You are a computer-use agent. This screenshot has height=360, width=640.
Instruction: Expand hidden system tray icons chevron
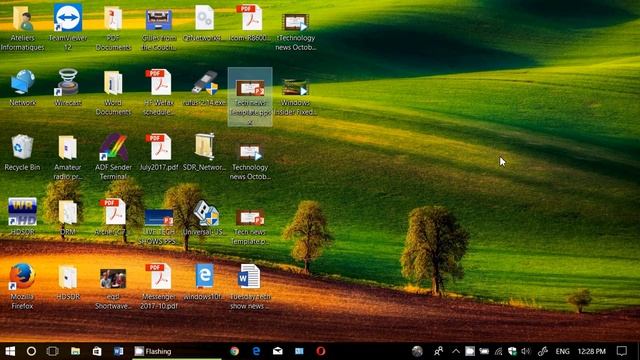(x=456, y=351)
